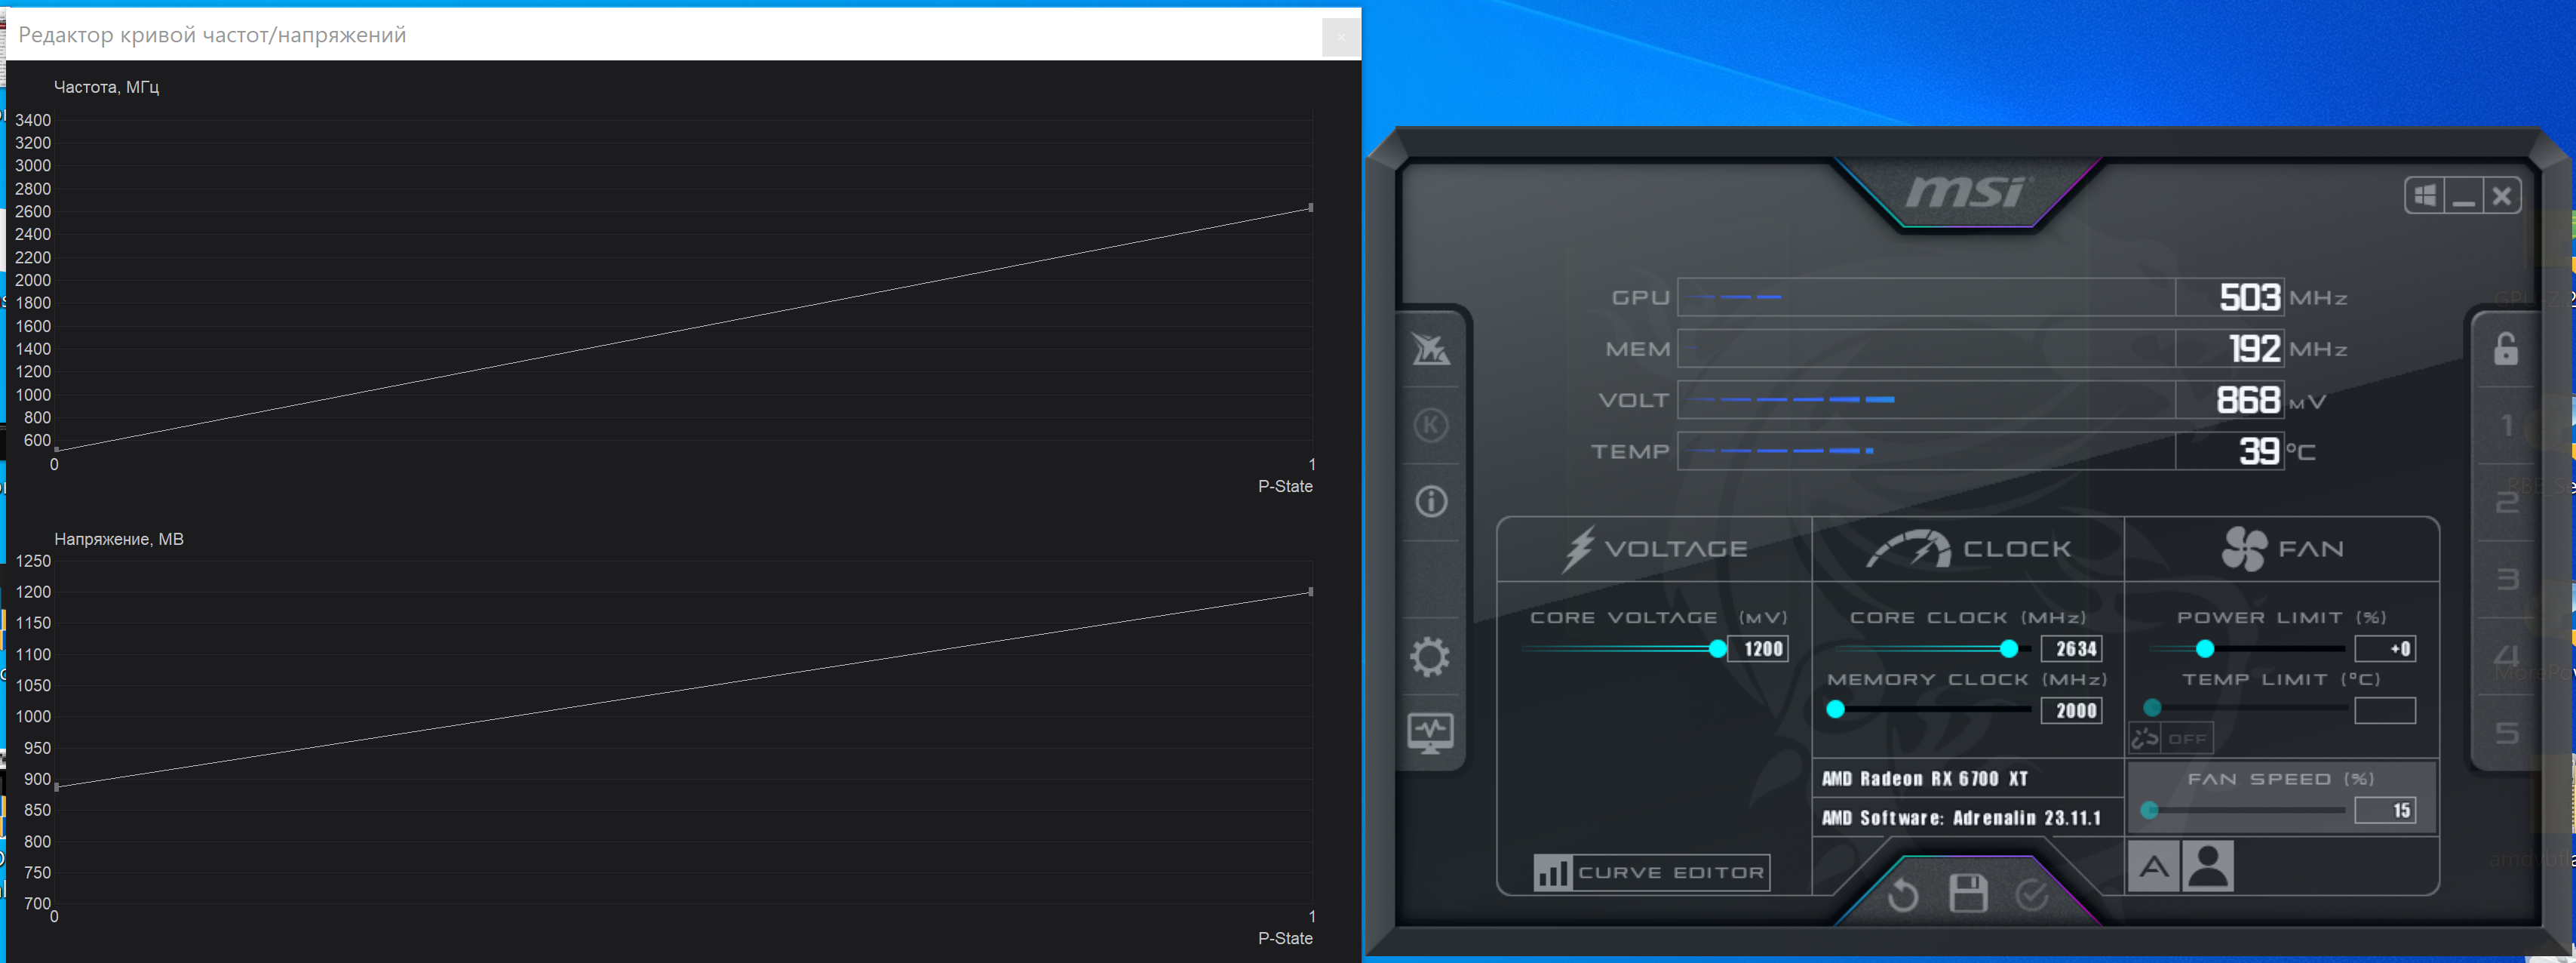This screenshot has width=2576, height=963.
Task: Click the save profile floppy disk icon
Action: (1967, 893)
